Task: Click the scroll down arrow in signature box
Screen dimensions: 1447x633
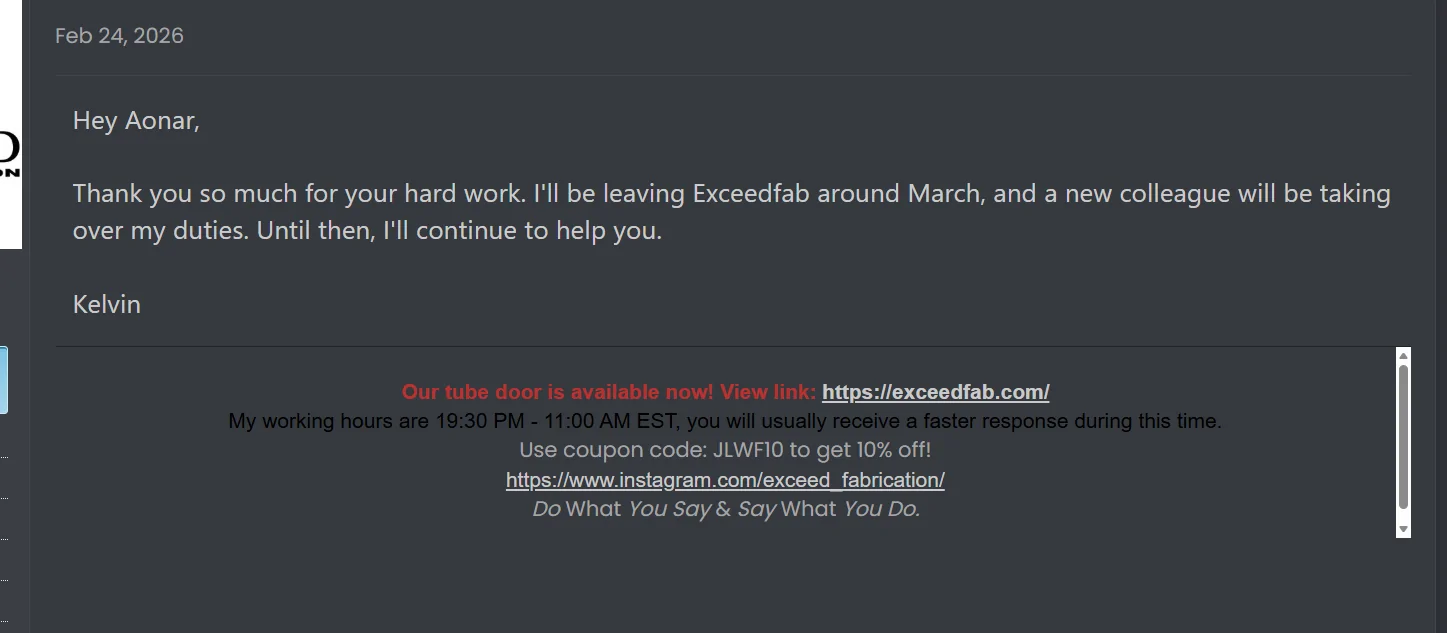Action: [x=1403, y=529]
